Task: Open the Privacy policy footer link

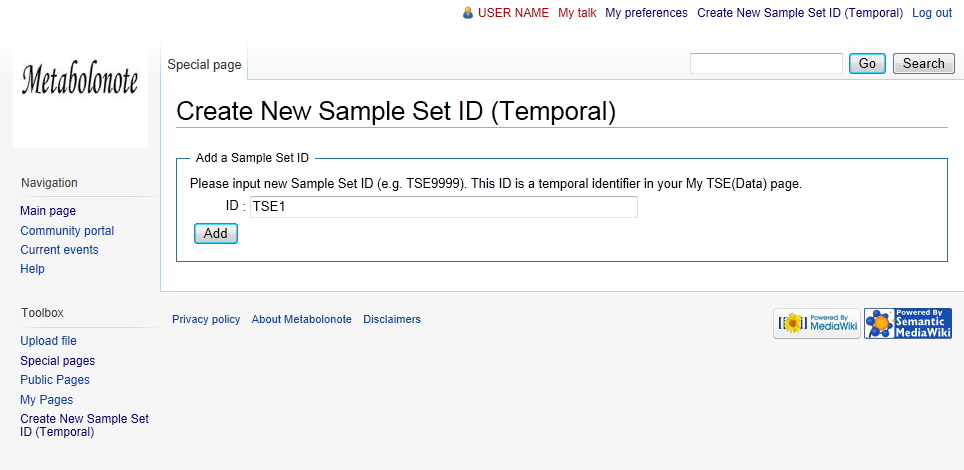Action: point(206,320)
